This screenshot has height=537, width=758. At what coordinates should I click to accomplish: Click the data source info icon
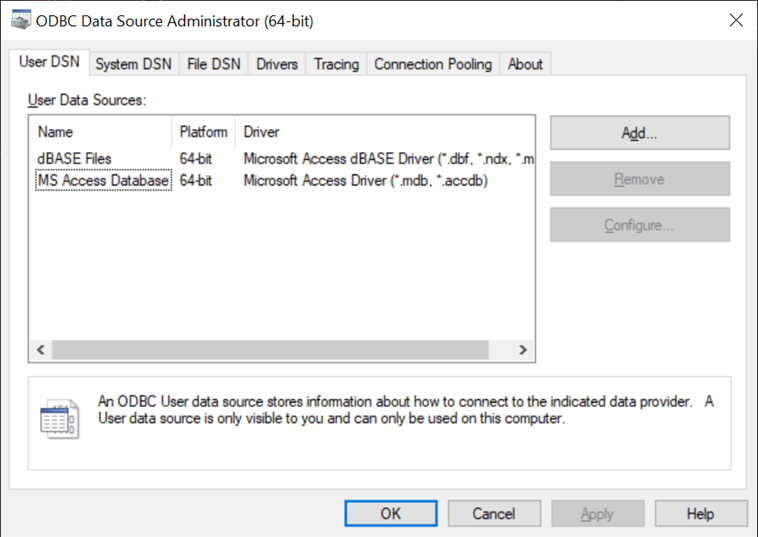59,419
